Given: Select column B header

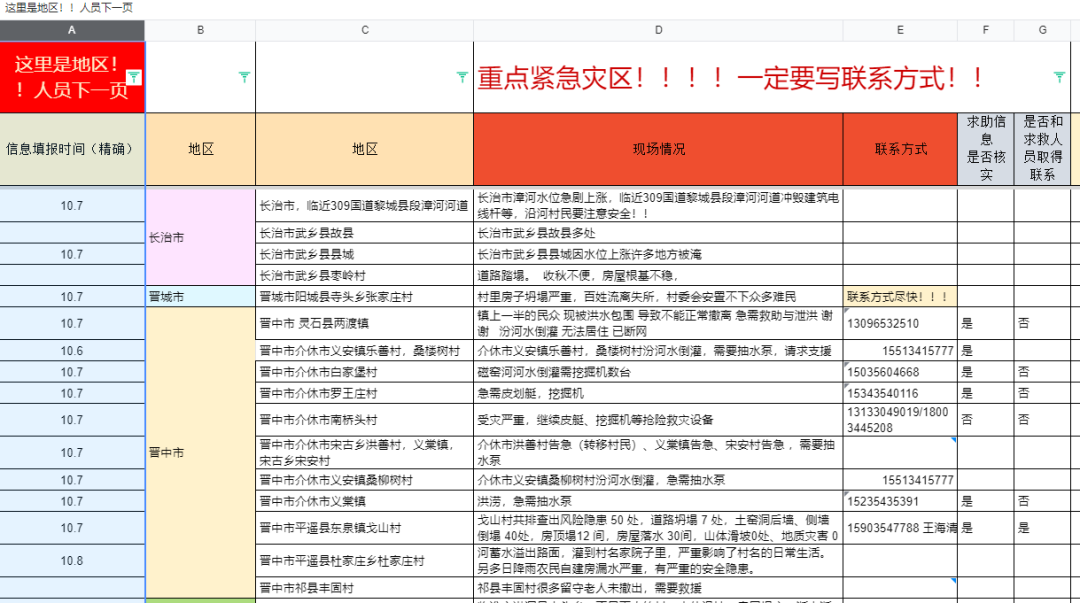Looking at the screenshot, I should pyautogui.click(x=200, y=30).
